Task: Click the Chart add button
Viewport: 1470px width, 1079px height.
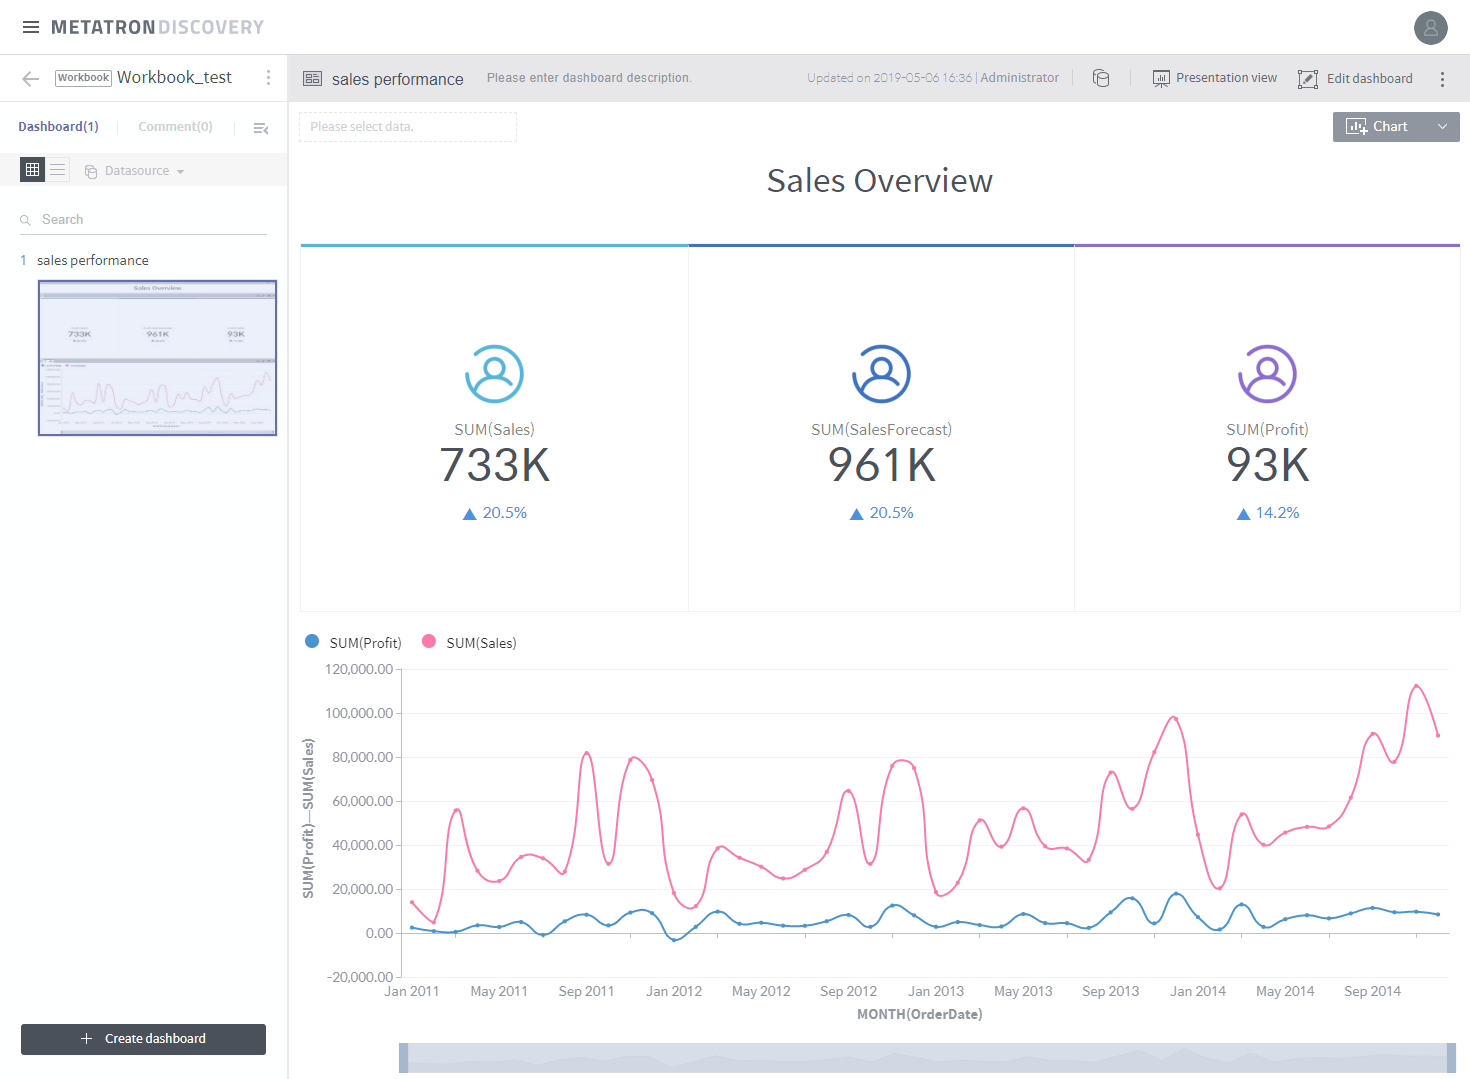Action: point(1378,127)
